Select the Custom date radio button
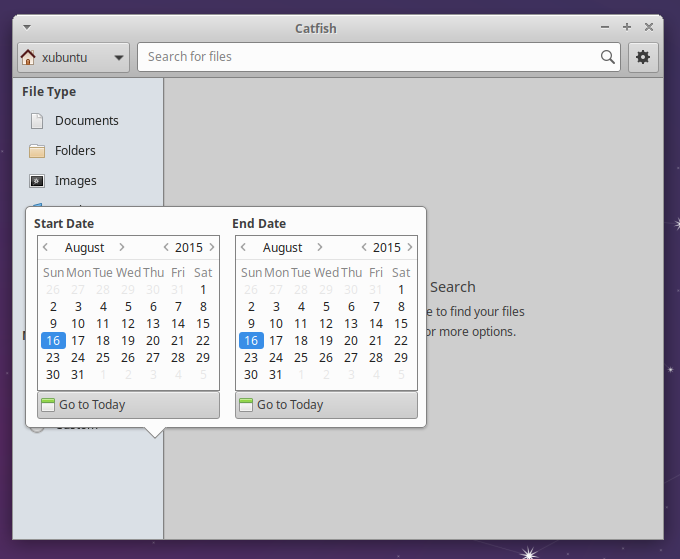This screenshot has height=559, width=680. [37, 428]
